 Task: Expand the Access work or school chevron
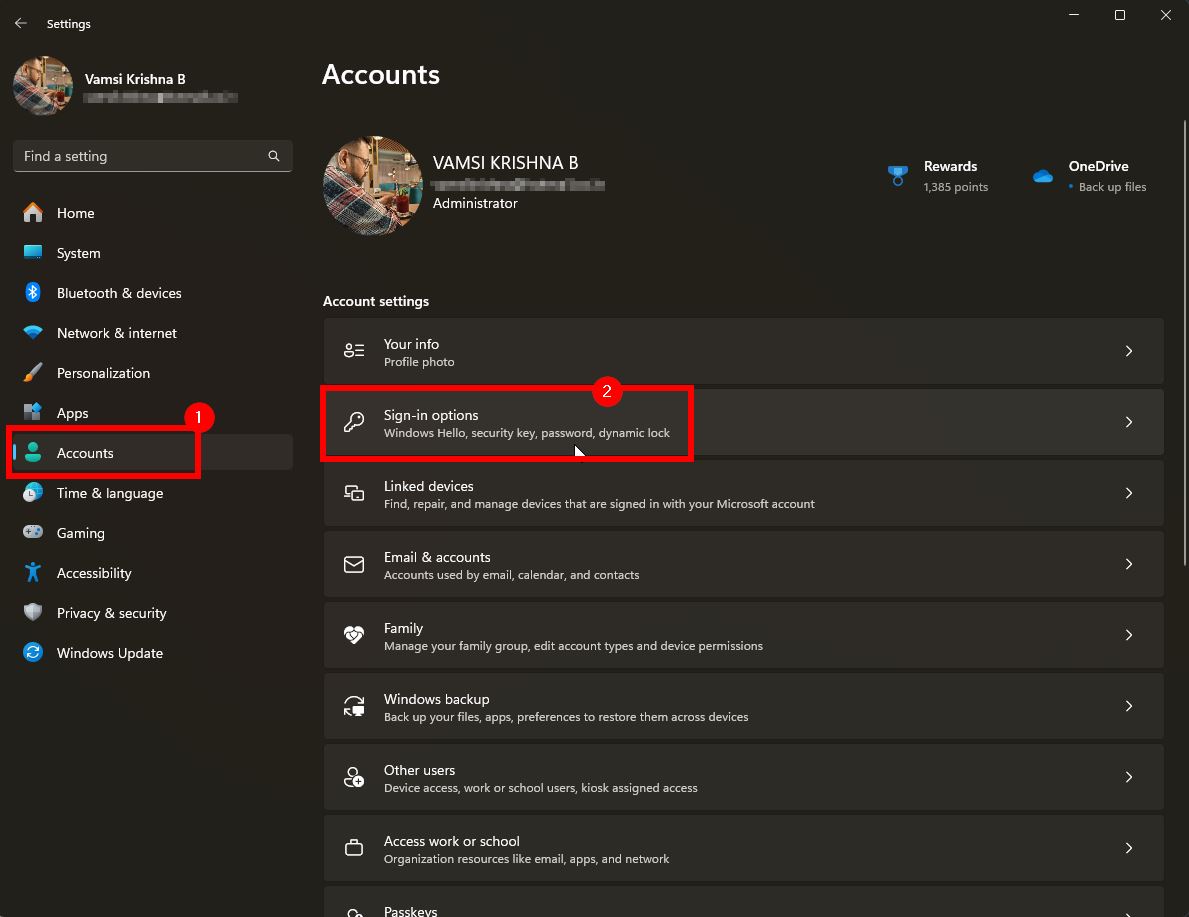pyautogui.click(x=1128, y=848)
